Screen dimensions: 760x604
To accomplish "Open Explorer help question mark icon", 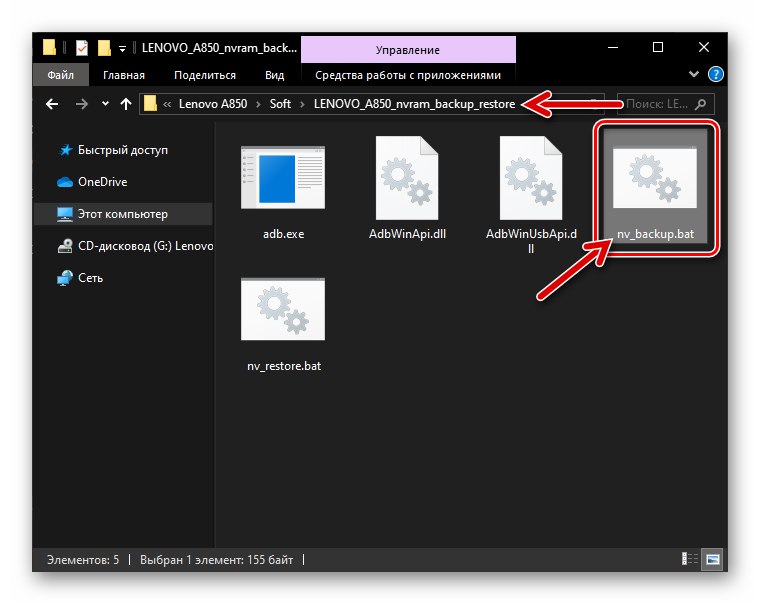I will tap(716, 74).
